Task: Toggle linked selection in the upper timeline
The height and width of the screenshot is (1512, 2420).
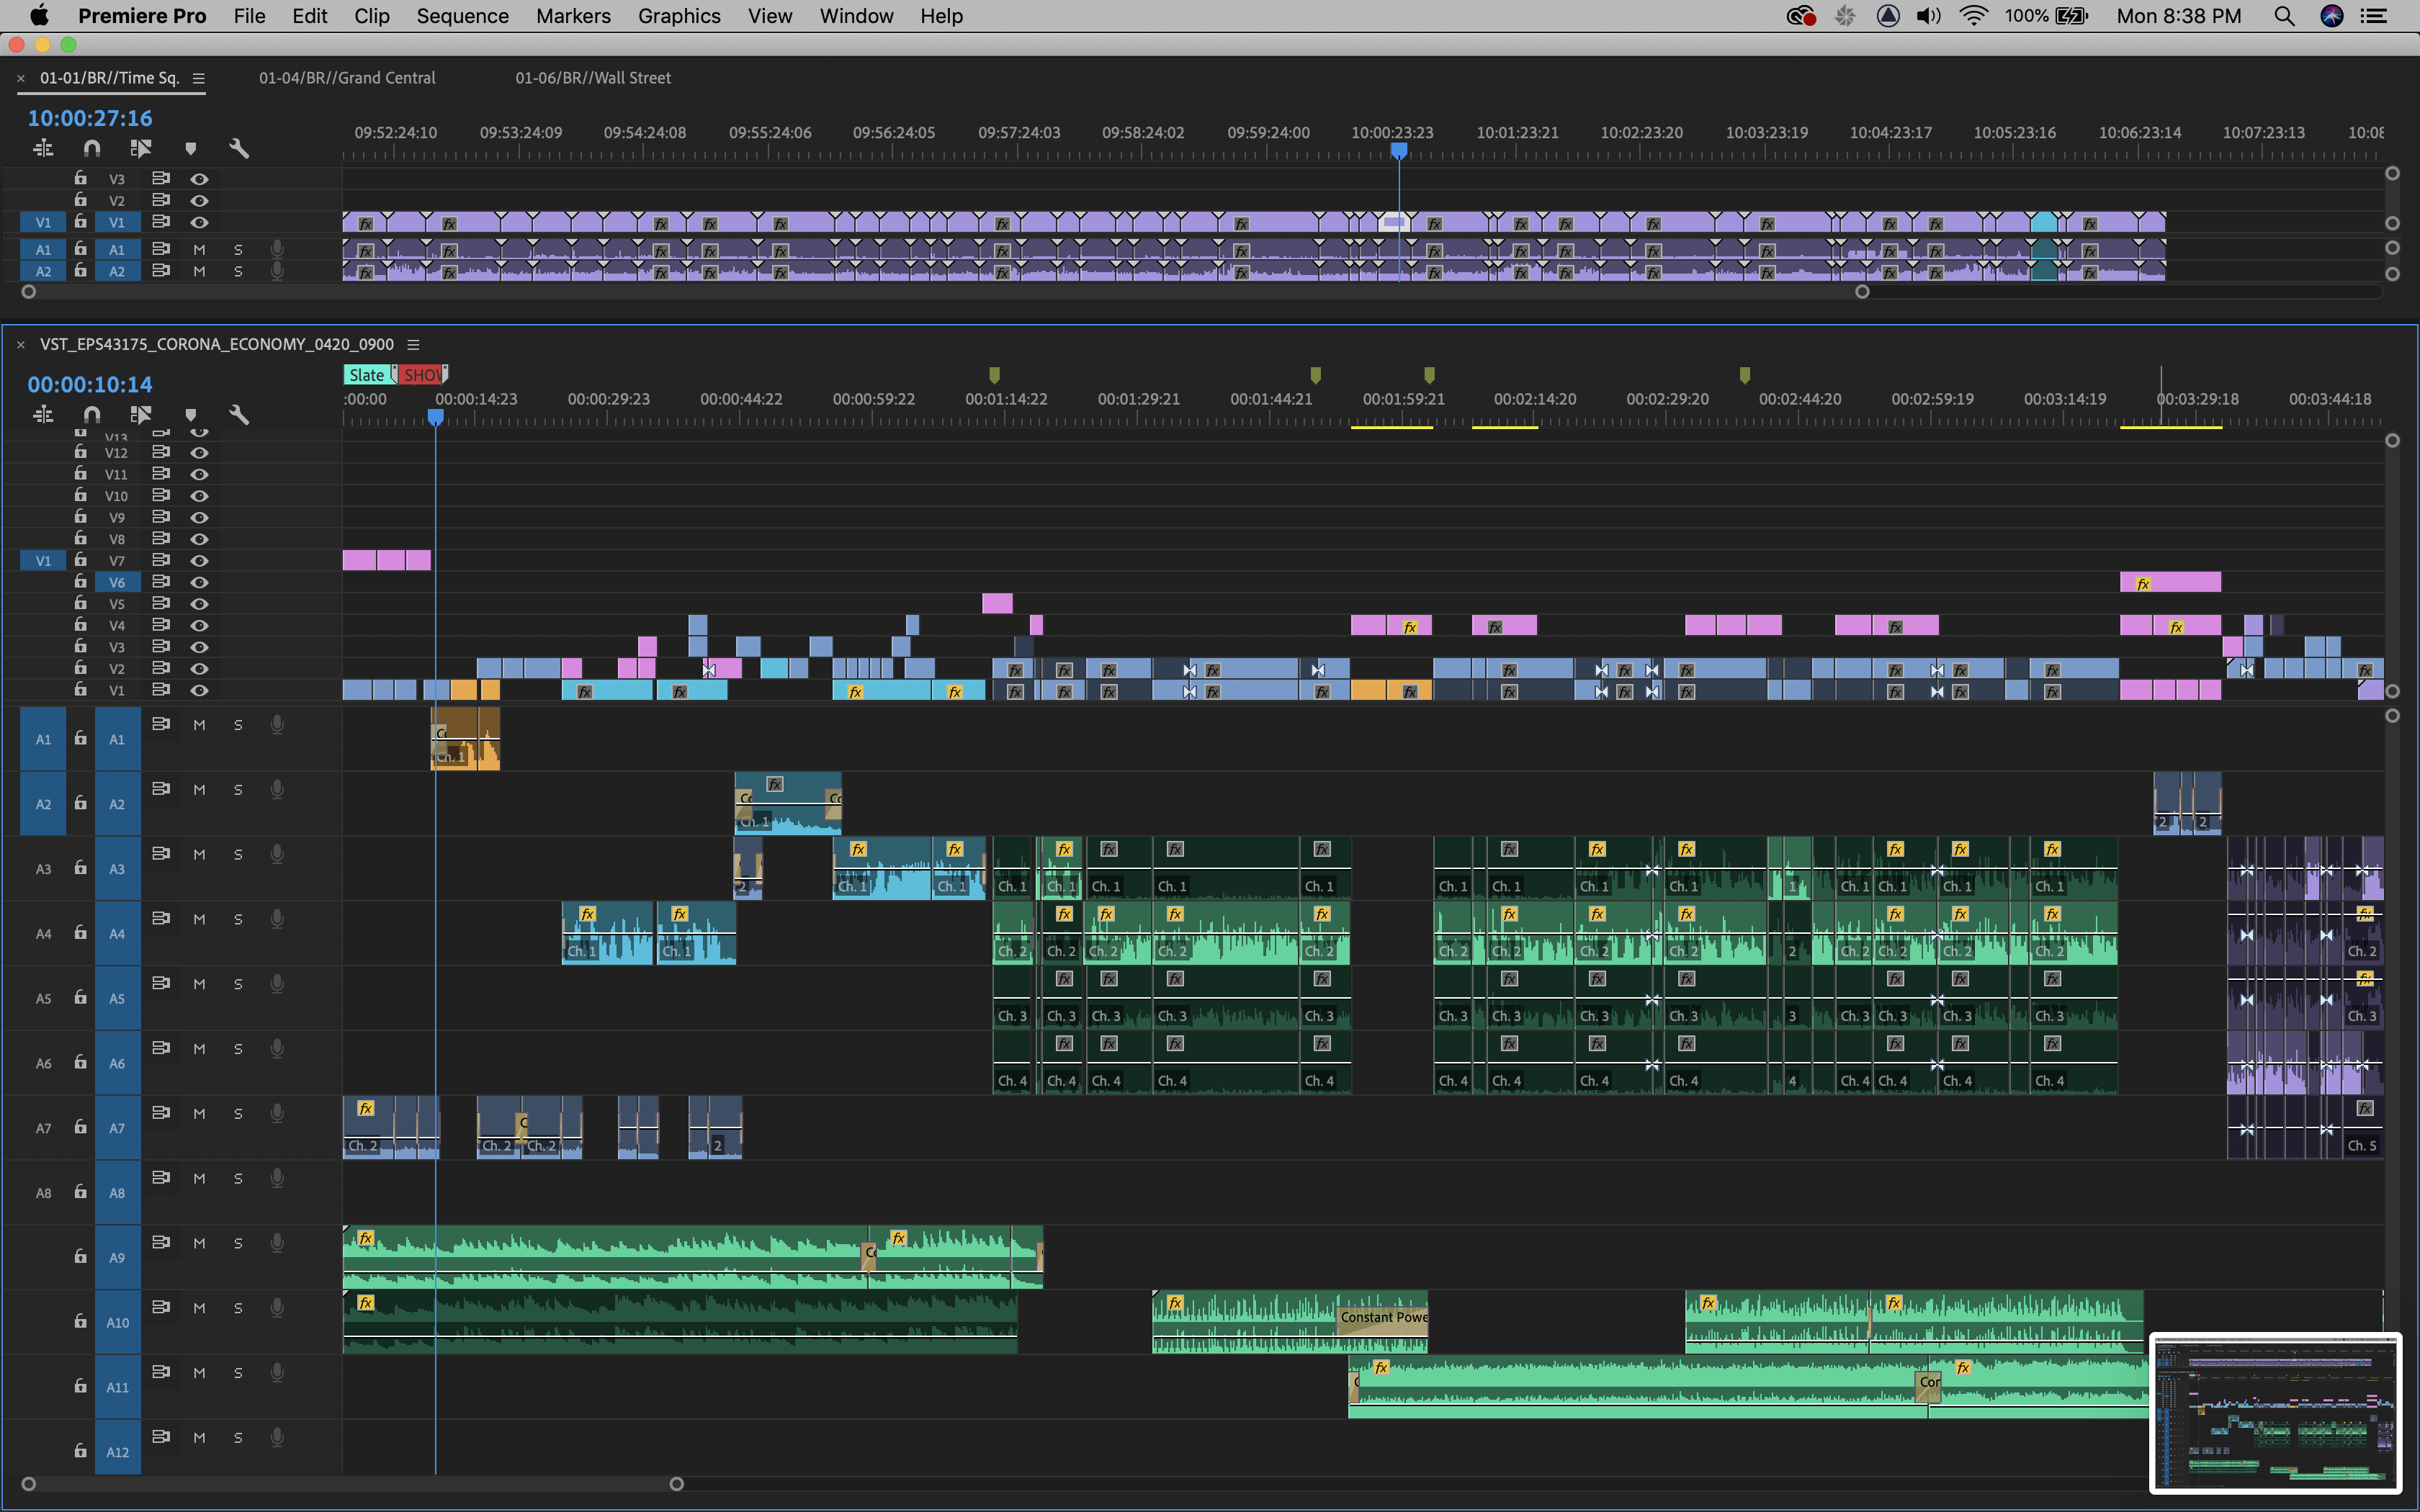Action: pos(141,149)
